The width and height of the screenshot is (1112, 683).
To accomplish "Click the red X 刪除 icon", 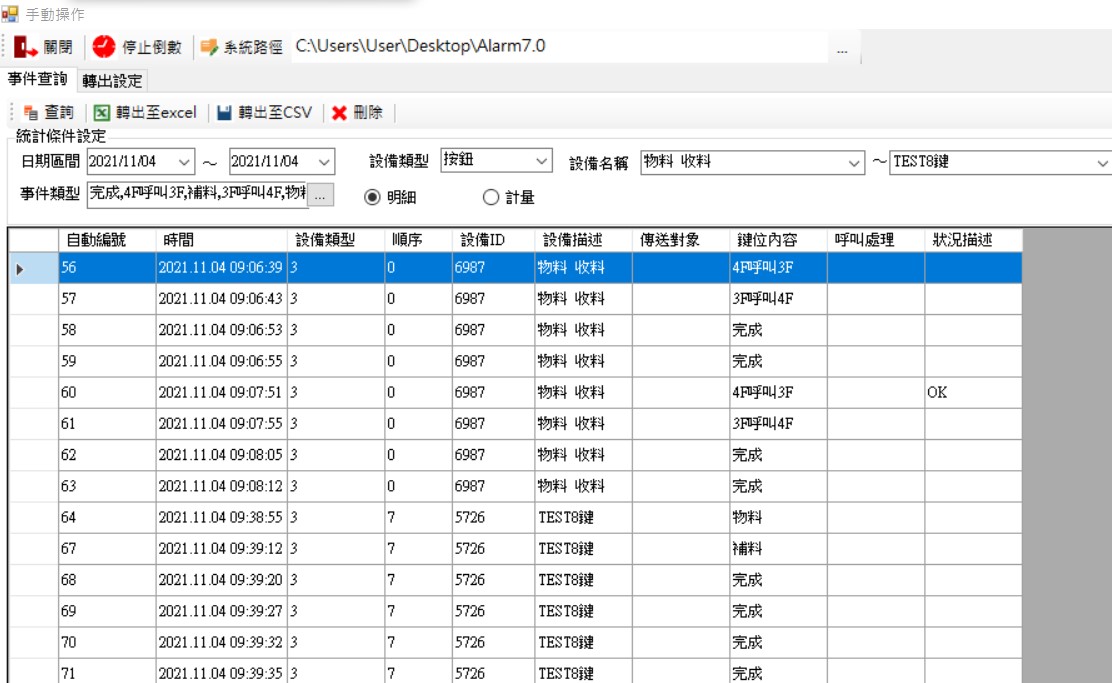I will pyautogui.click(x=339, y=113).
